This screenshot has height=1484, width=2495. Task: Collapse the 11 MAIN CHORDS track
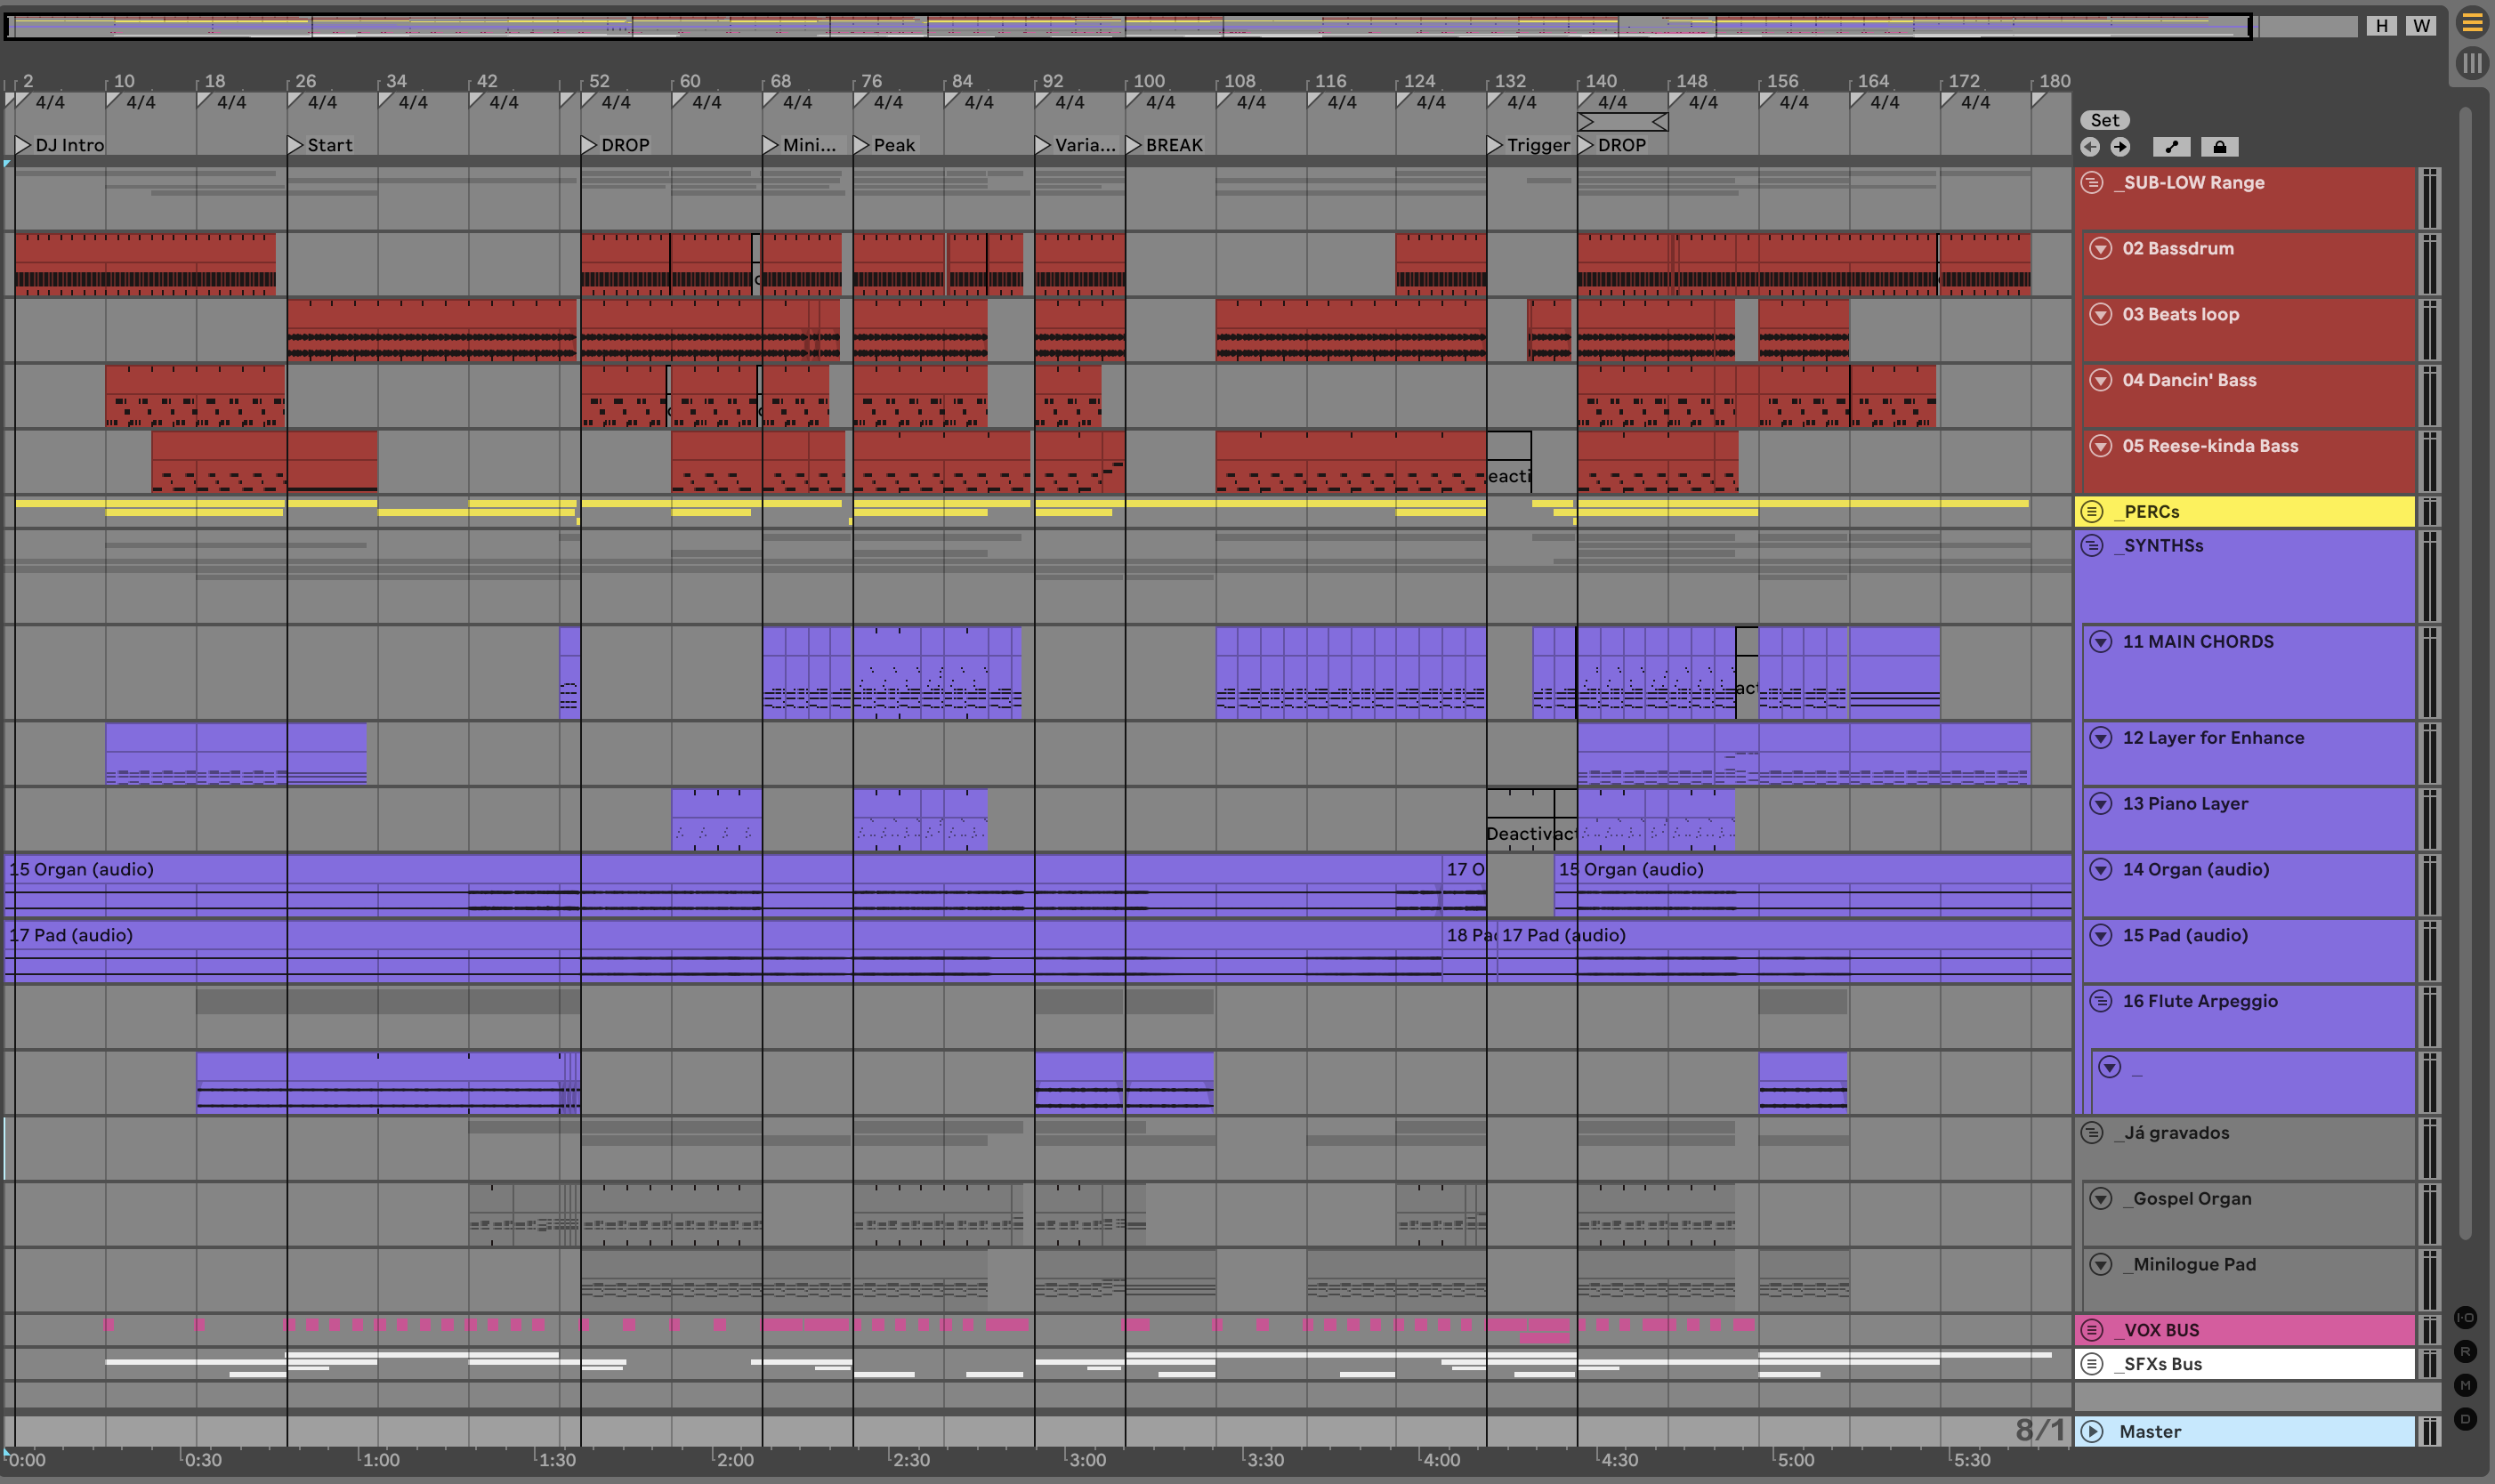[2101, 642]
